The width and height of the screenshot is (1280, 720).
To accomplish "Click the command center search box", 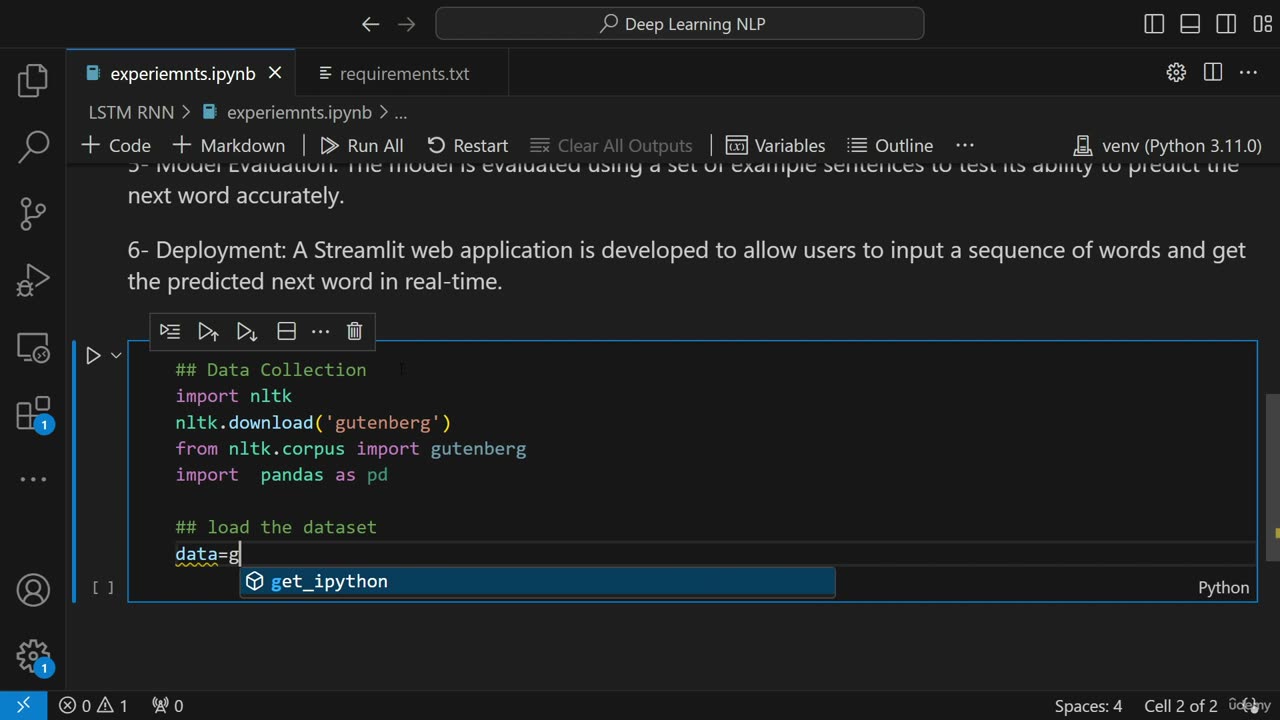I will click(680, 24).
